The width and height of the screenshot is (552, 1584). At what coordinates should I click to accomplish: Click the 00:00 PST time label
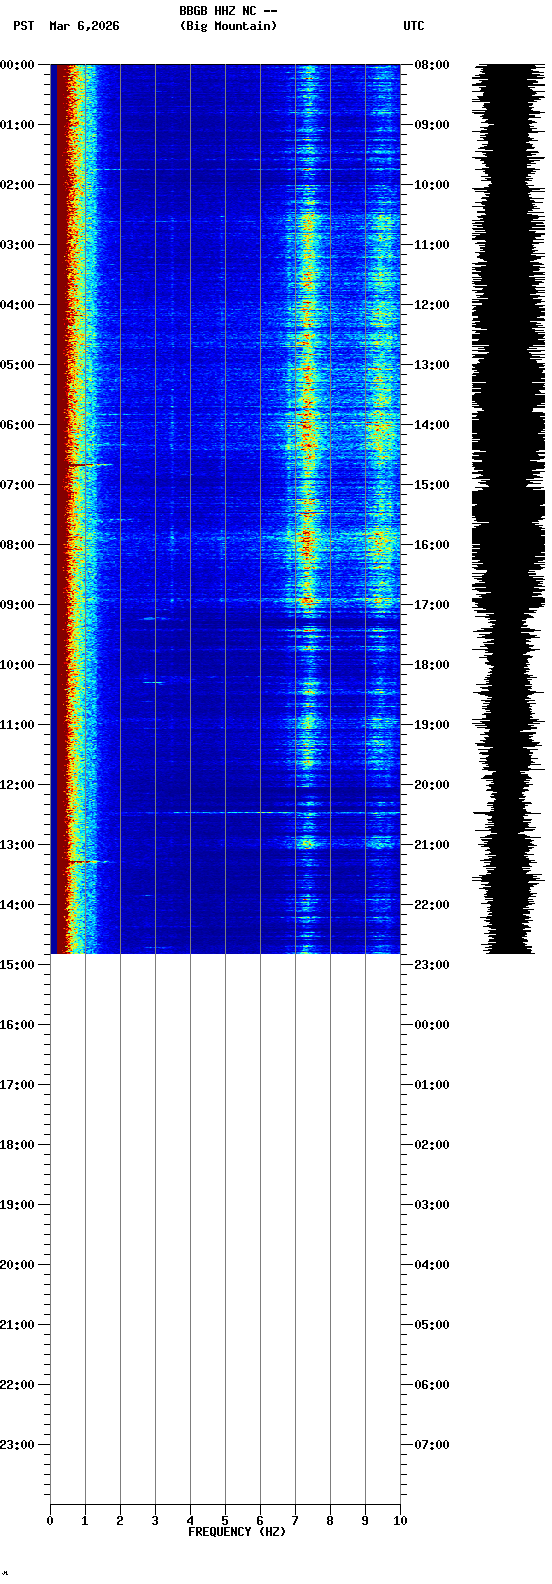(18, 65)
